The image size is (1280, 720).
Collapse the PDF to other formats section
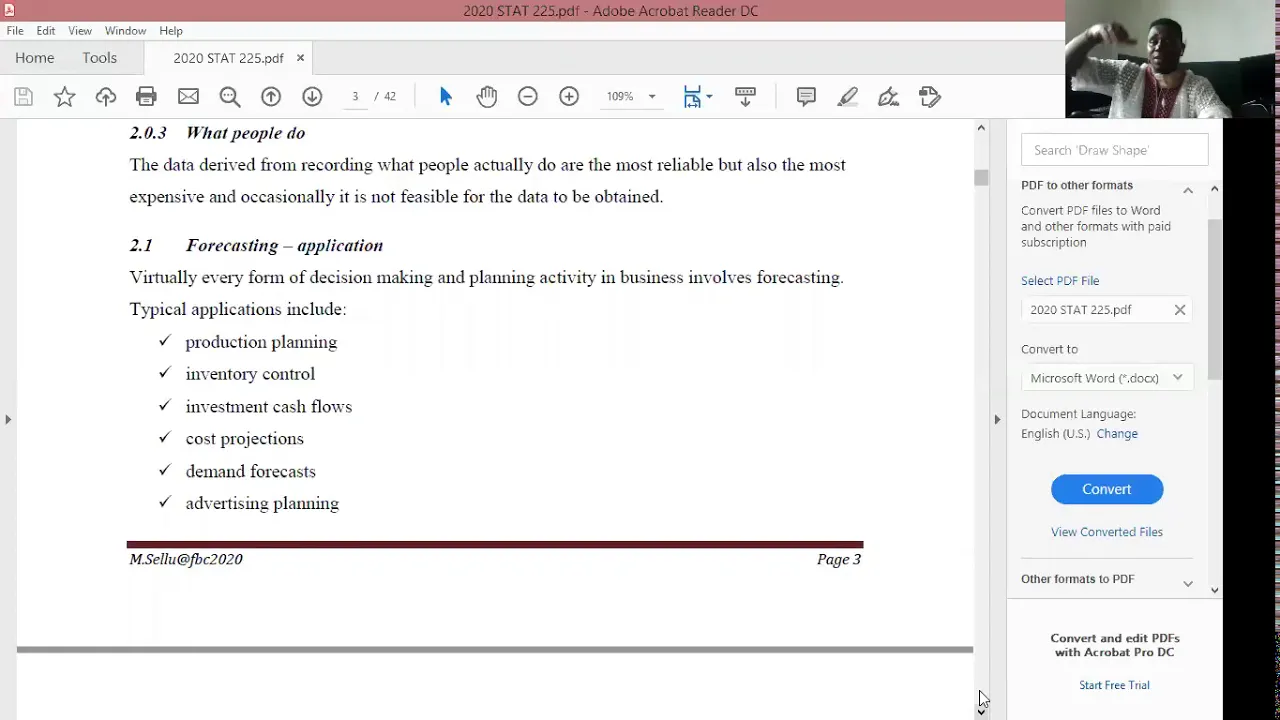tap(1188, 190)
